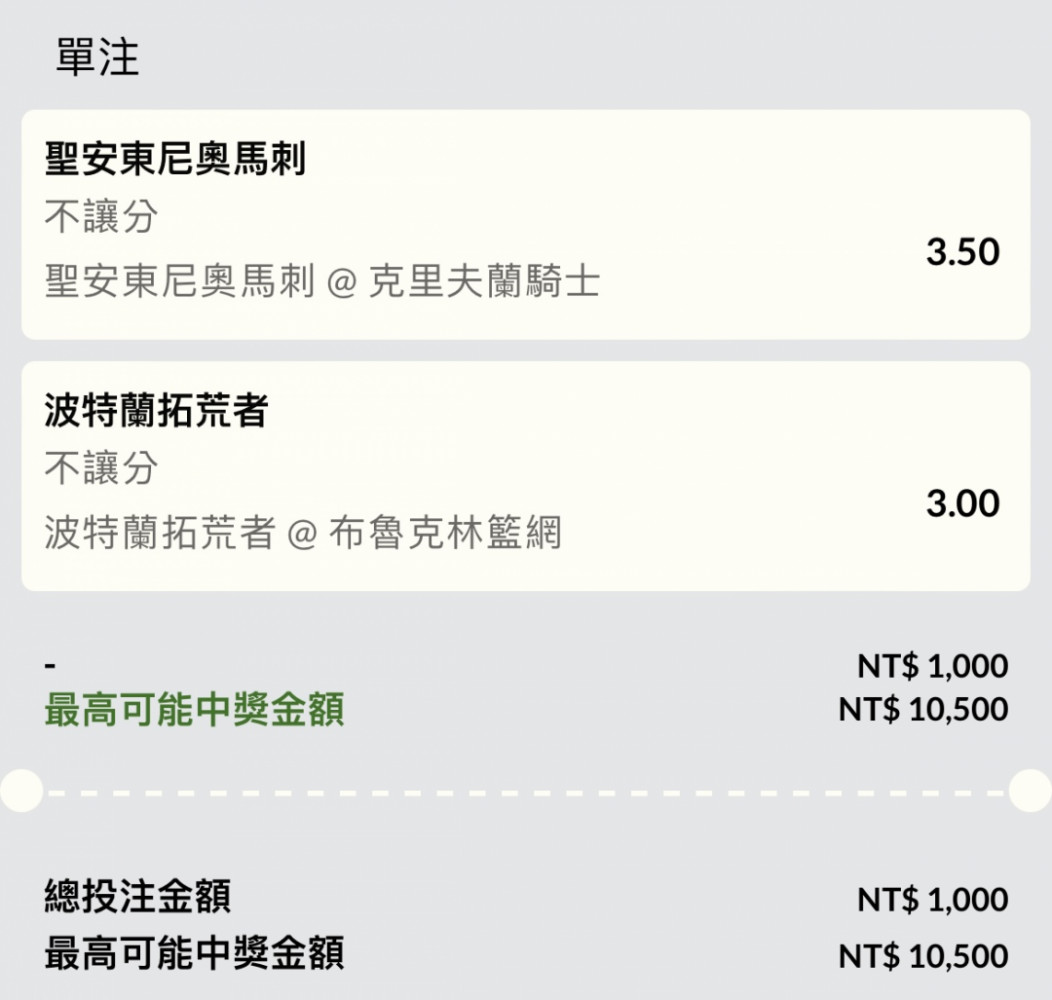Click matchup 波特蘭拓荒者 @ 布魯克林籃網
This screenshot has height=1000, width=1052.
pos(303,532)
